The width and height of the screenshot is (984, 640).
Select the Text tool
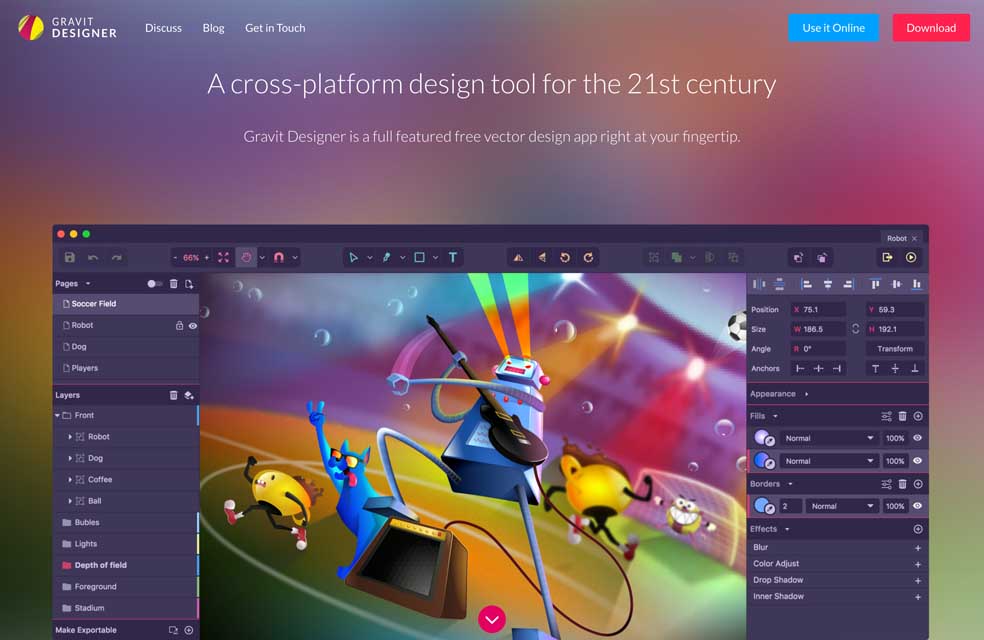pos(452,257)
